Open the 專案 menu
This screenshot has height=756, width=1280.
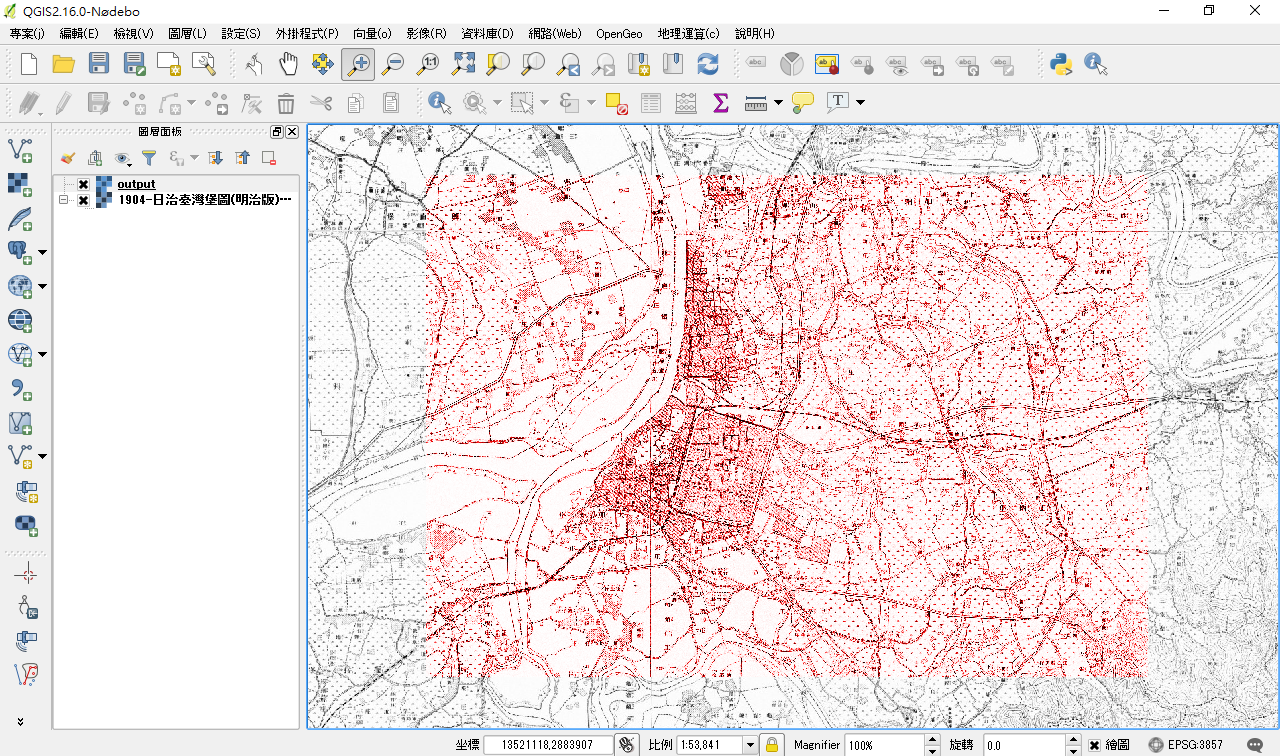pyautogui.click(x=27, y=33)
